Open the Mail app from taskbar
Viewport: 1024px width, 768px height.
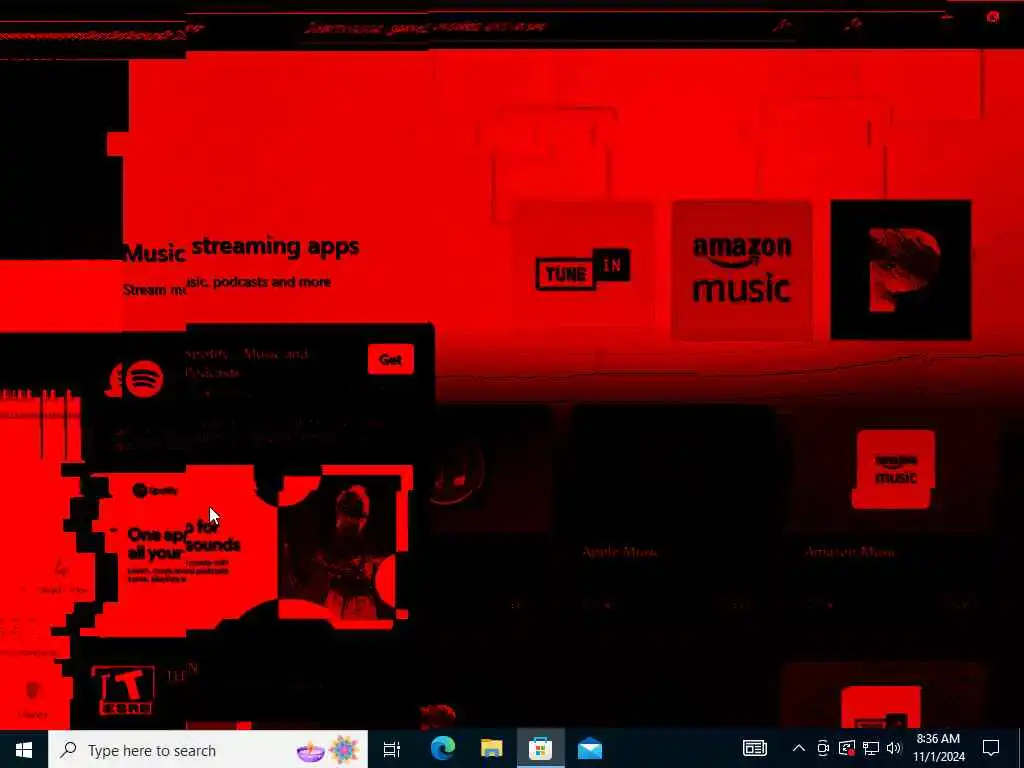click(590, 749)
